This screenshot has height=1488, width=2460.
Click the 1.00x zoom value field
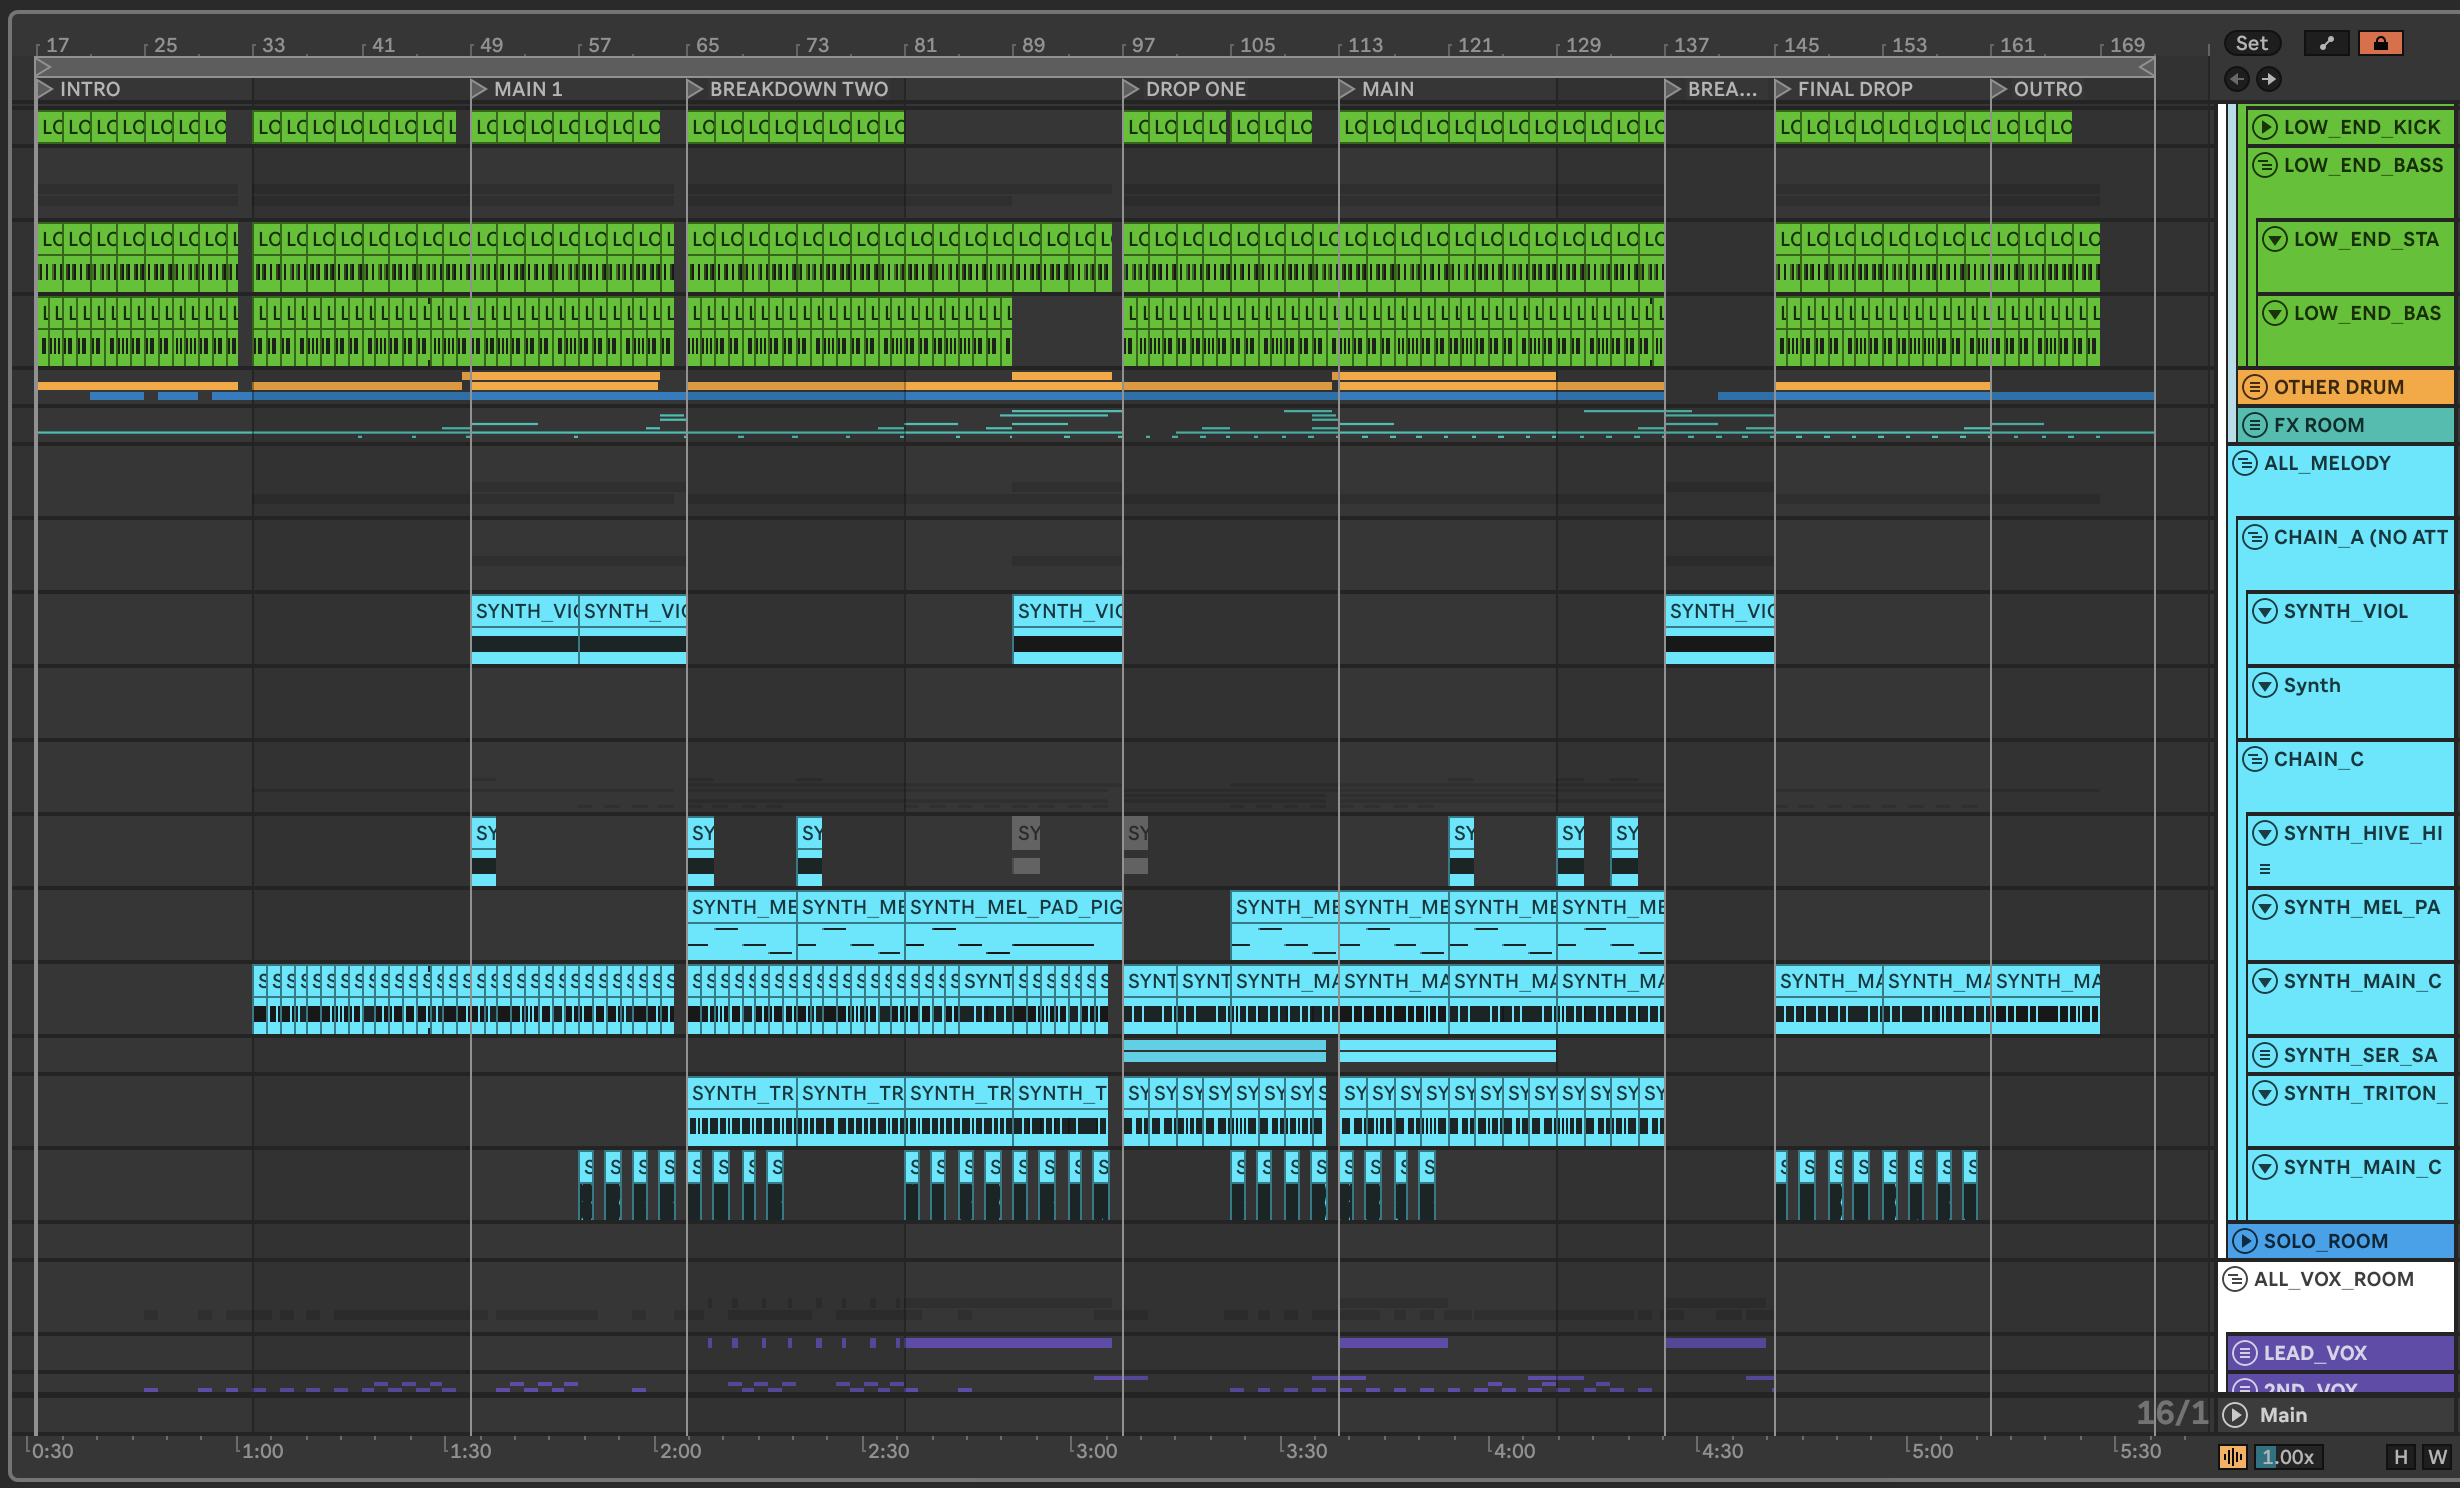pos(2288,1457)
